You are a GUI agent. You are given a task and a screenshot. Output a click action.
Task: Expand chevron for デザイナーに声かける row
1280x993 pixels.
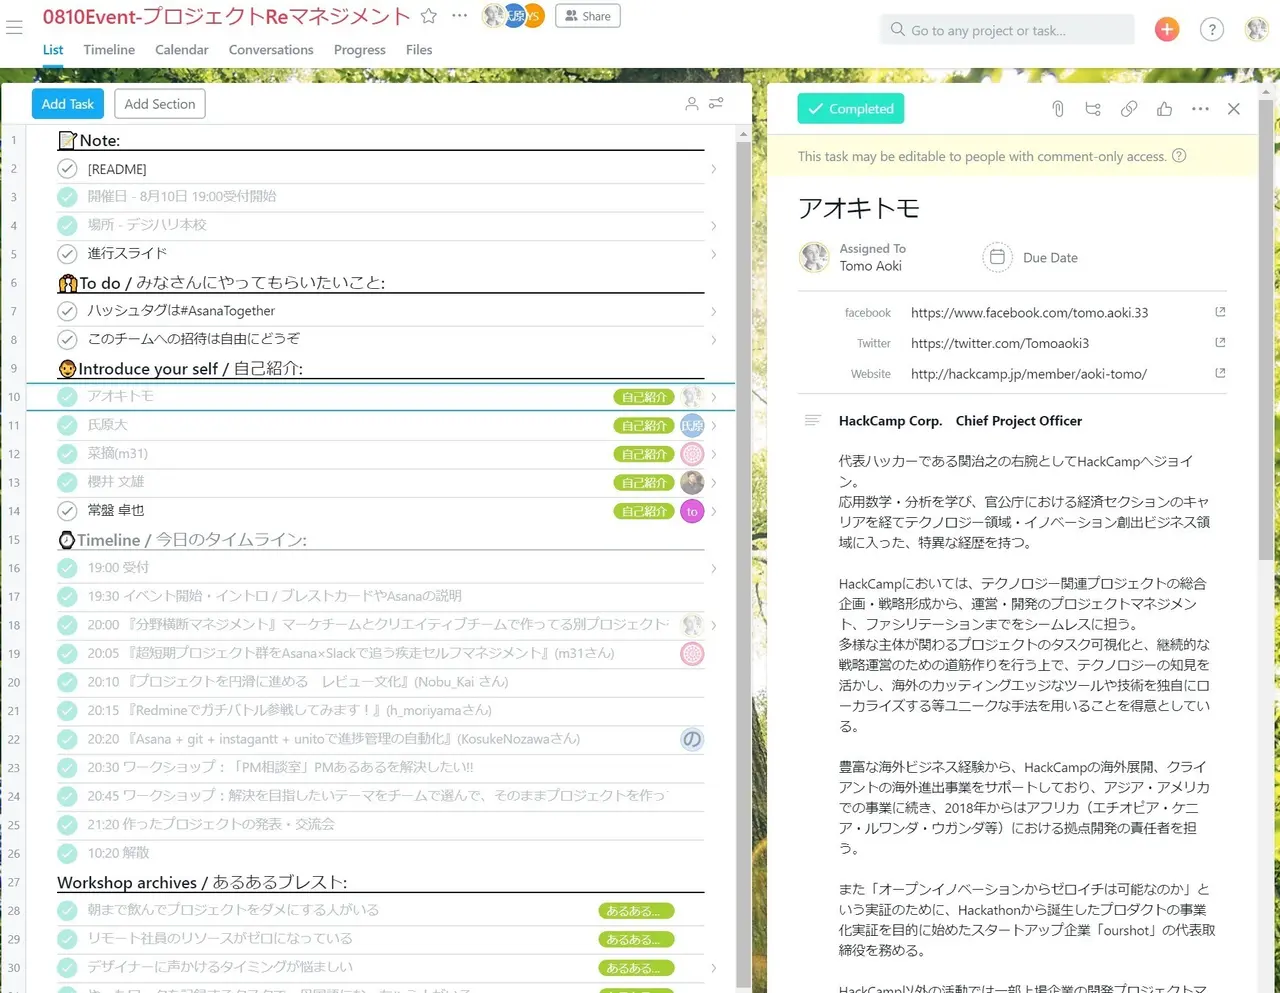[x=713, y=968]
